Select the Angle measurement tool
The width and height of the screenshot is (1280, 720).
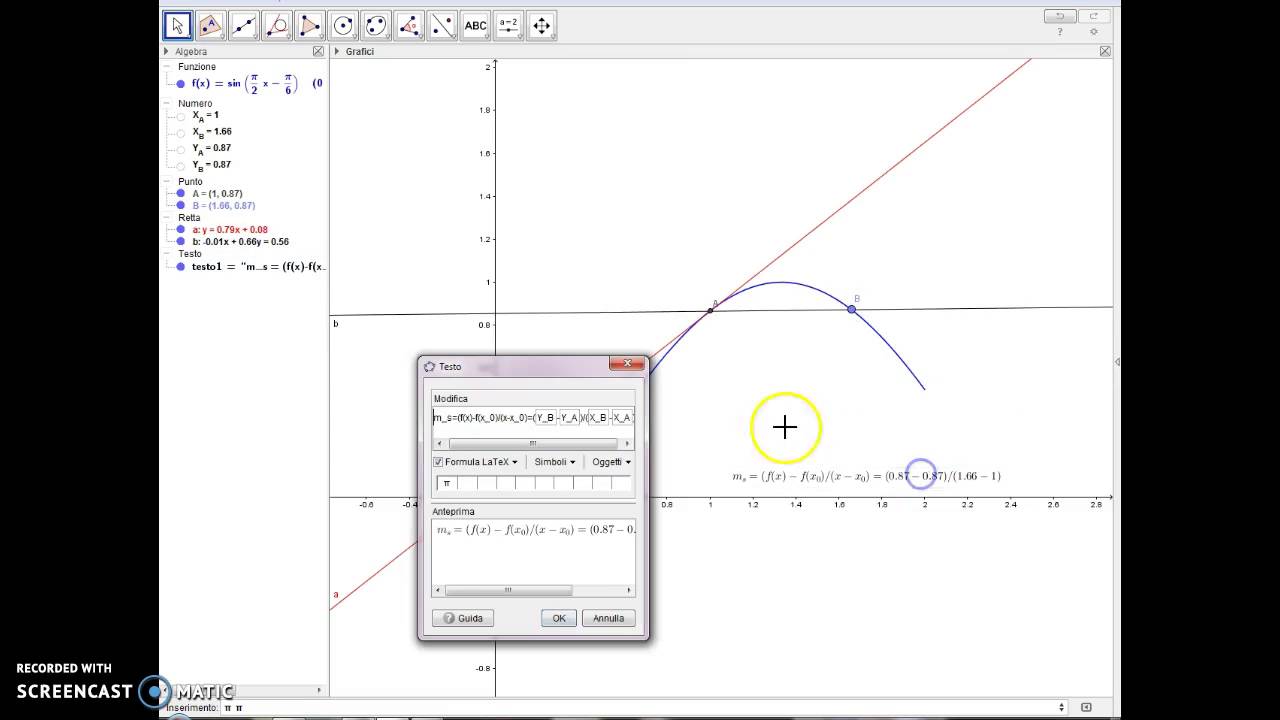[409, 26]
